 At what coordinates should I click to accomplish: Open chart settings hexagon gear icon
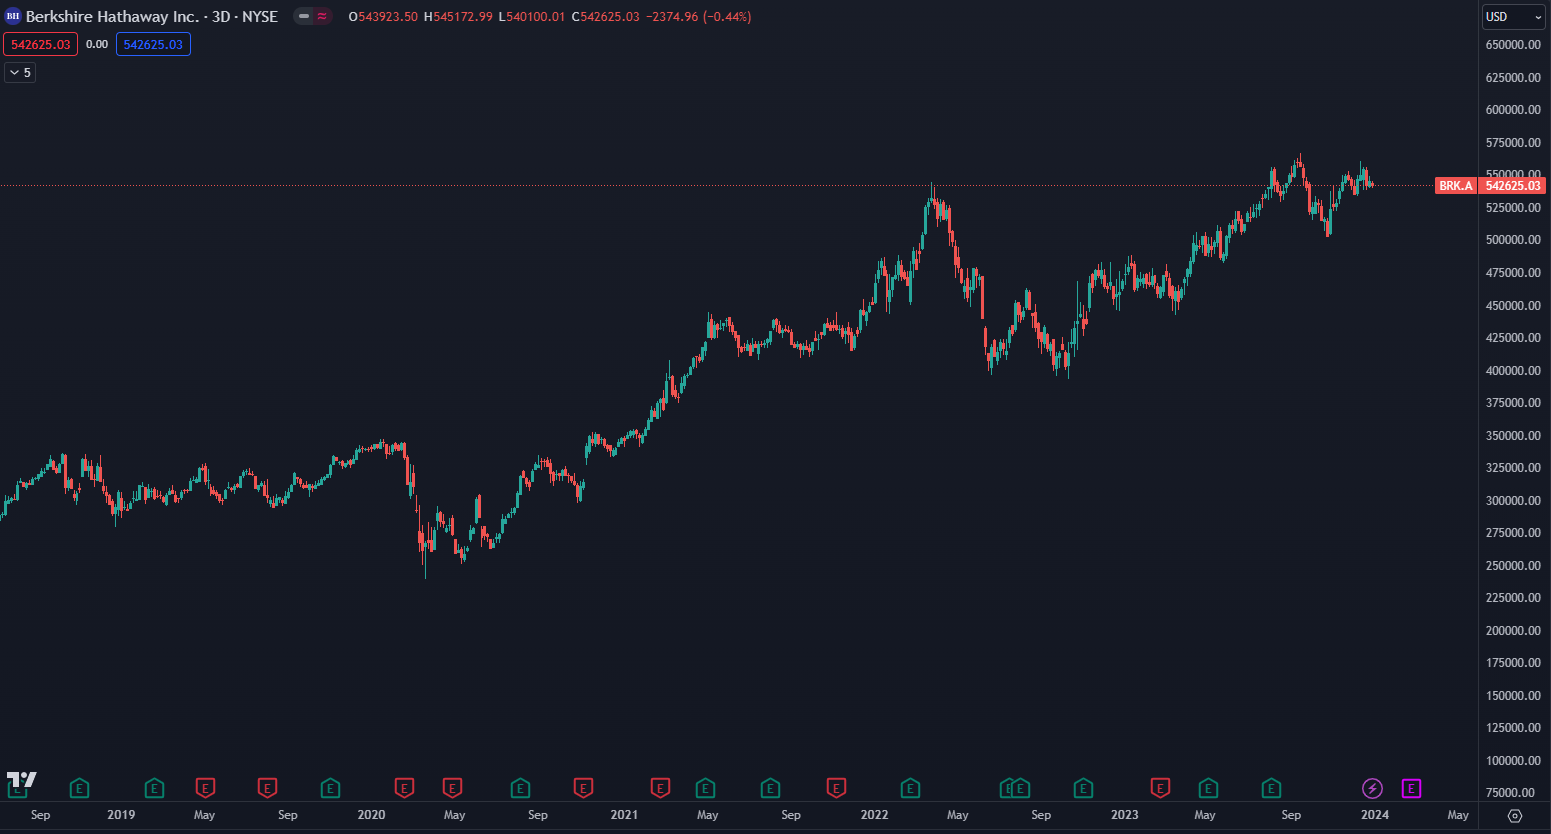(1514, 816)
